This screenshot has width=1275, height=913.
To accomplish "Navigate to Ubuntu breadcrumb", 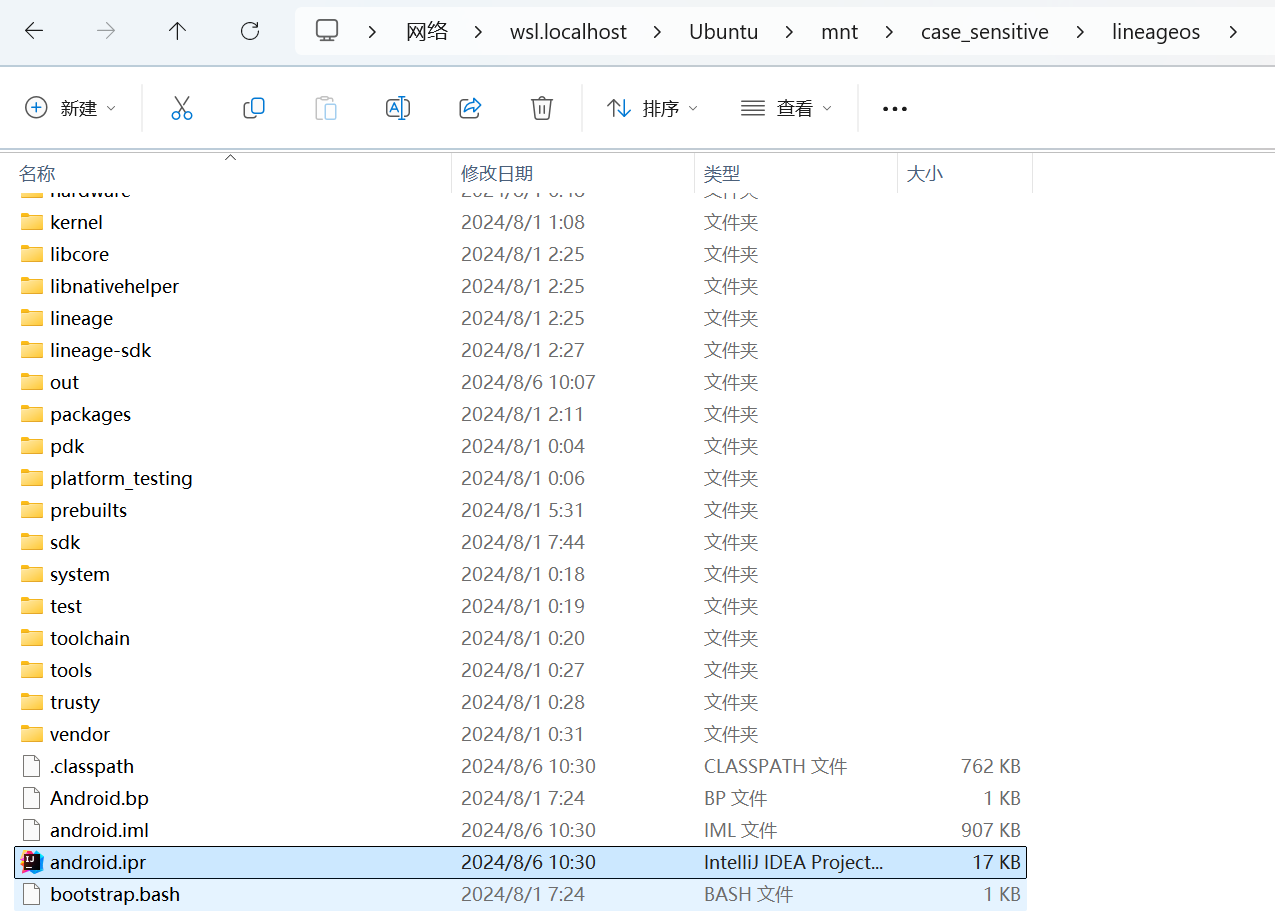I will click(x=723, y=31).
